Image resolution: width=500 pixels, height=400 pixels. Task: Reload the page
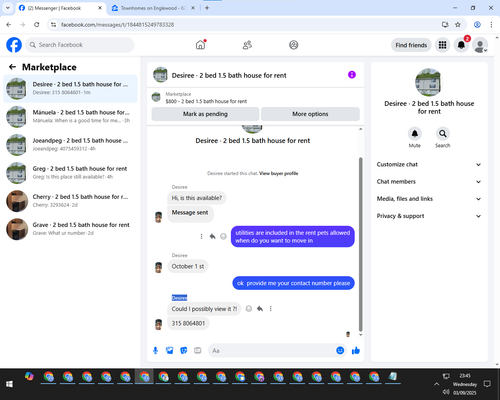[37, 24]
